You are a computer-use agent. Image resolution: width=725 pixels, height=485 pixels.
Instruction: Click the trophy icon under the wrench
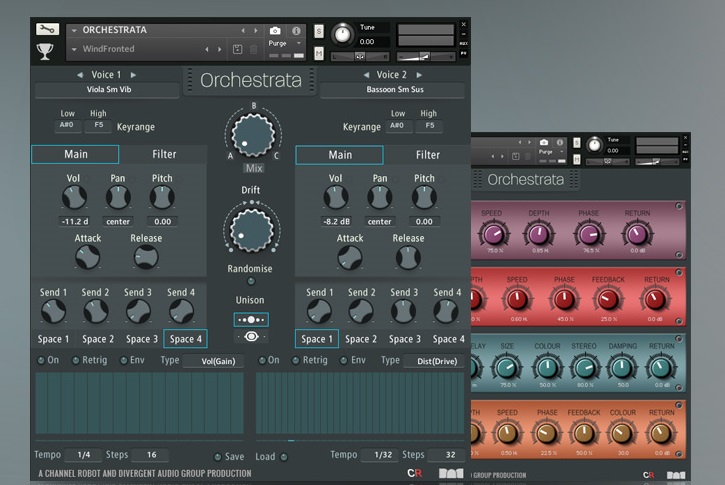(45, 51)
